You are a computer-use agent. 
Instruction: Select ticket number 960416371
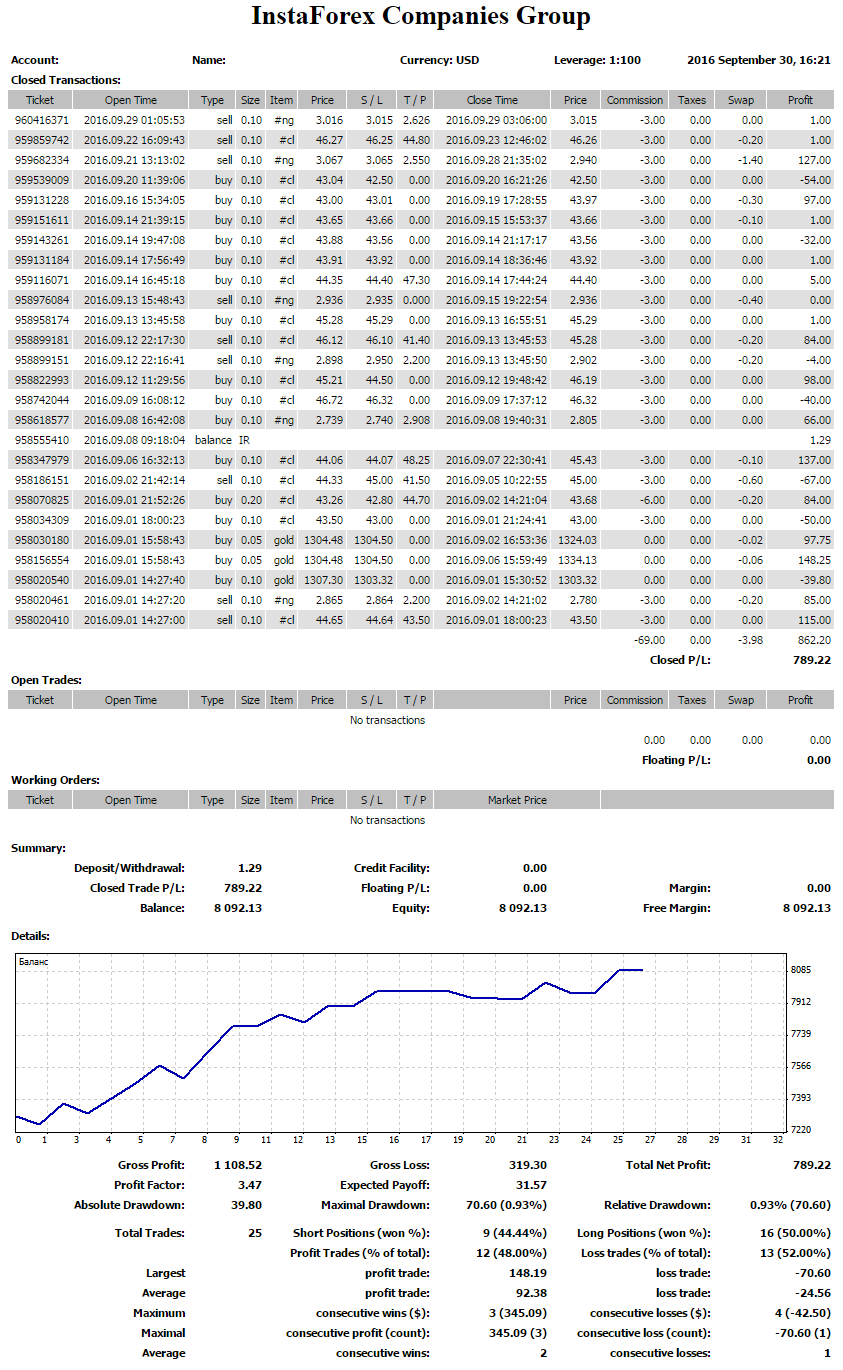click(41, 120)
